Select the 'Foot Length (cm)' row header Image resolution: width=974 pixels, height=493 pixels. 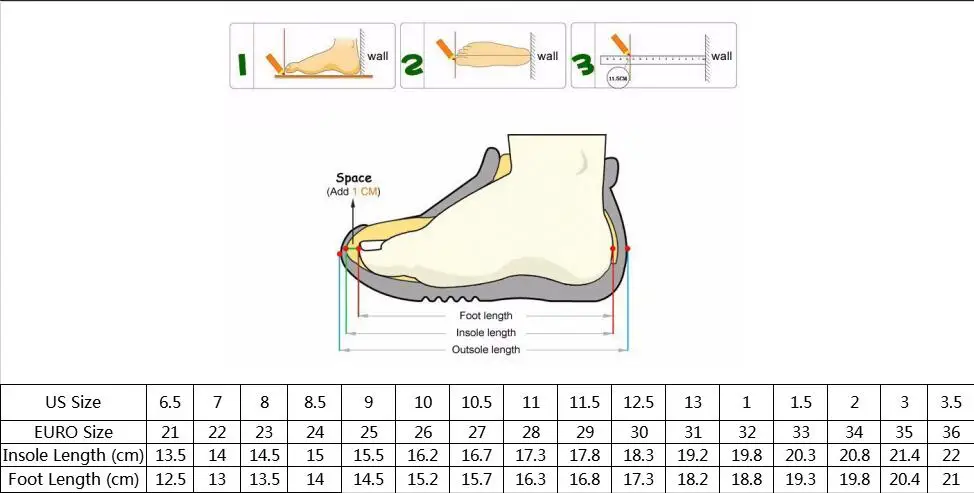click(x=73, y=480)
